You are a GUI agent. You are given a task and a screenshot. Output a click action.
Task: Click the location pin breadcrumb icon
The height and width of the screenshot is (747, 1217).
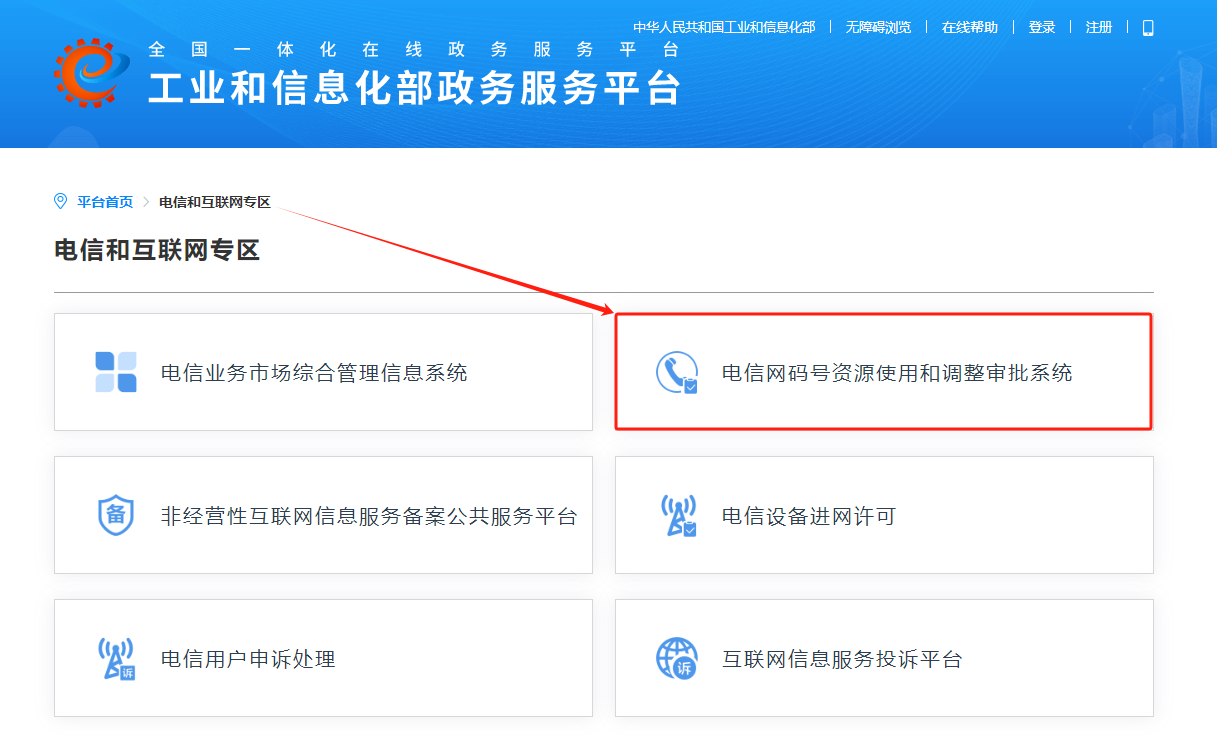pos(61,202)
